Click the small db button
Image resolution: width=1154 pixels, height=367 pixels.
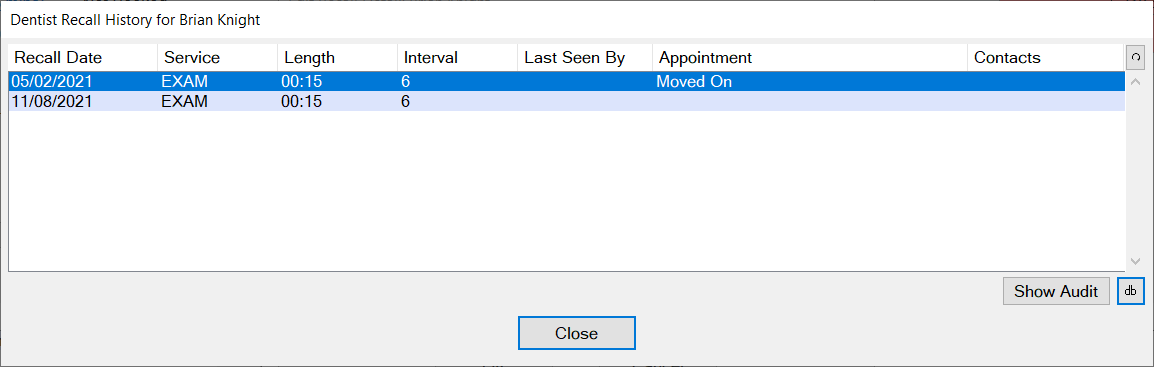(x=1131, y=291)
